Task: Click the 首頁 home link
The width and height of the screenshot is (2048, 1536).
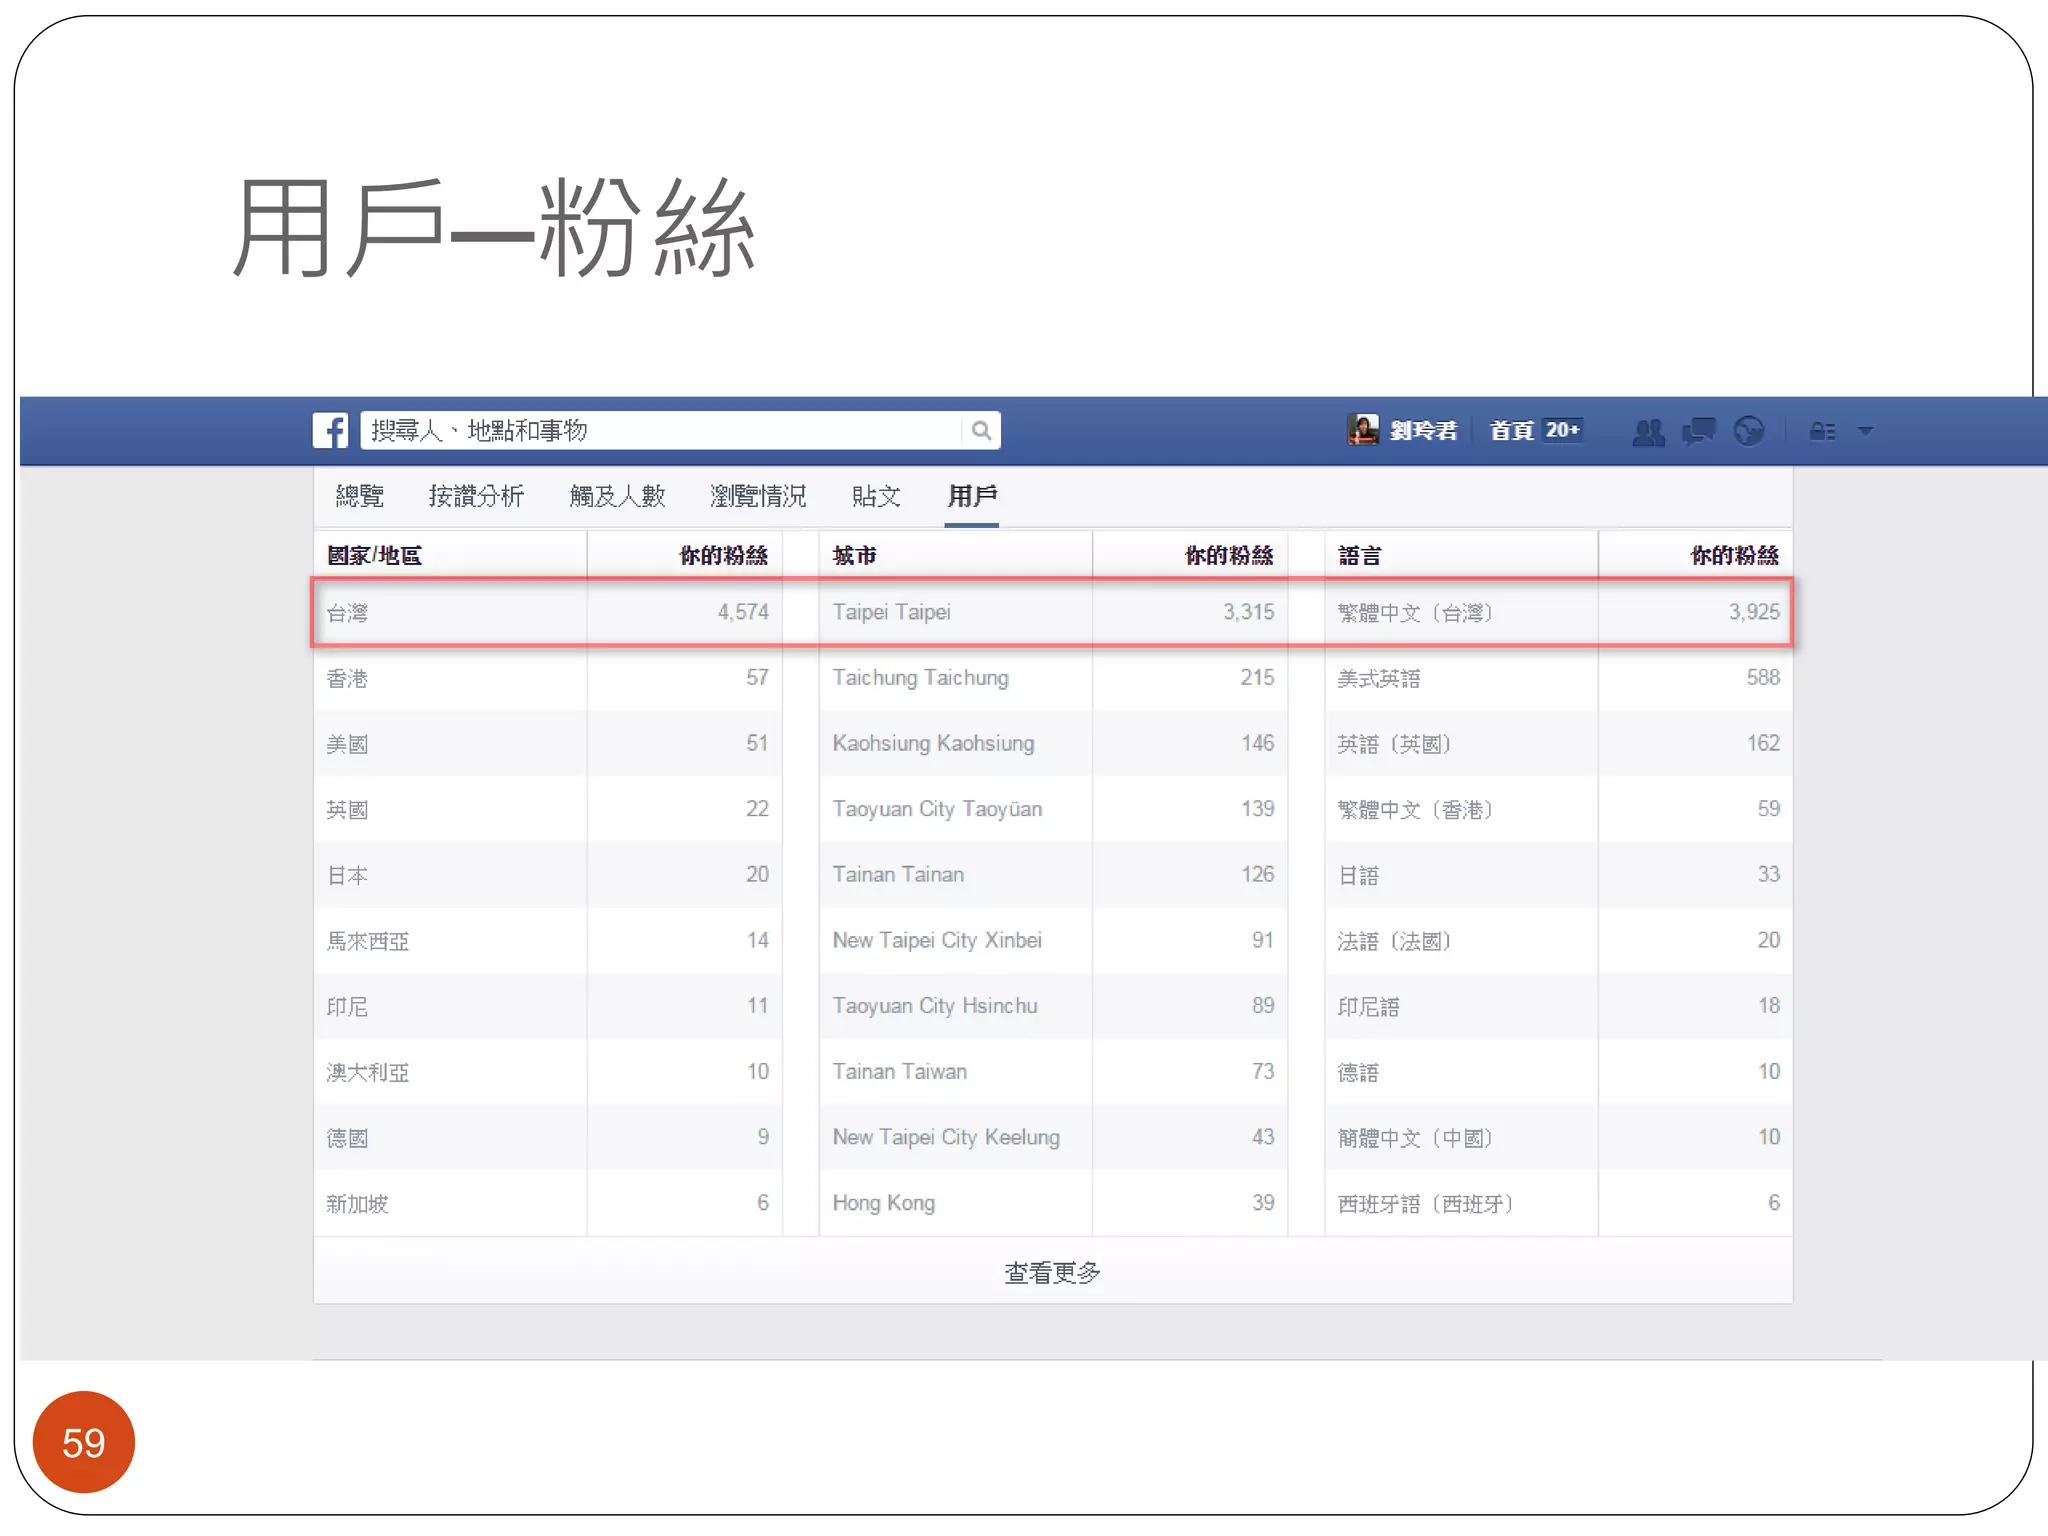Action: point(1511,431)
